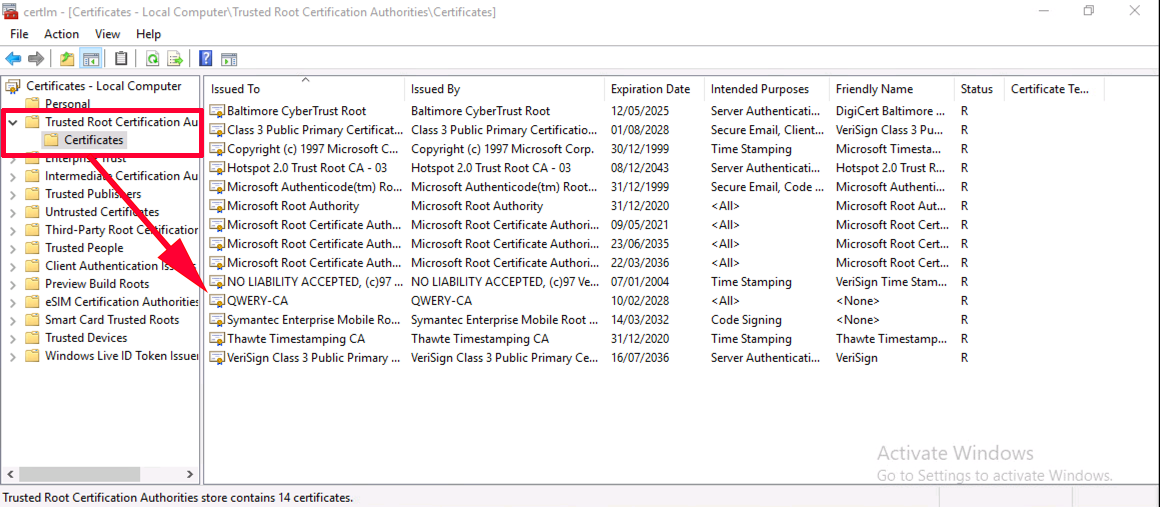Refresh the certificate list with green arrow icon
The height and width of the screenshot is (507, 1160).
[x=152, y=58]
